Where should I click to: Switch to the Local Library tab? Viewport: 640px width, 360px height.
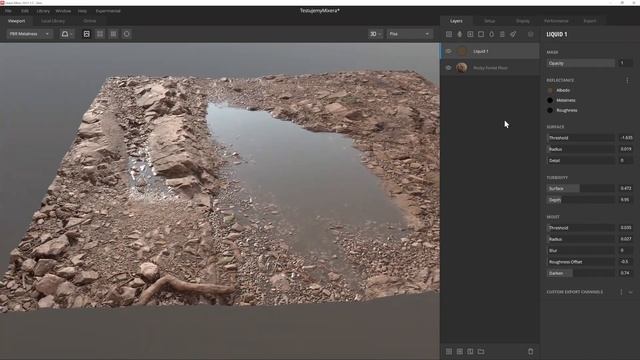(53, 21)
